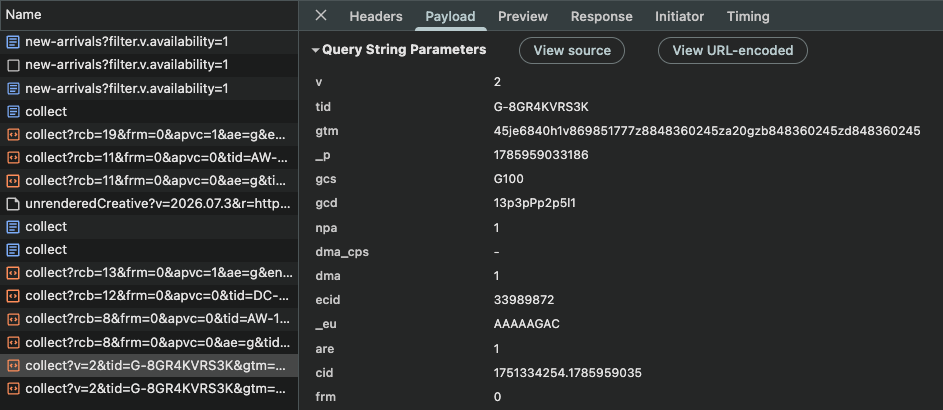943x410 pixels.
Task: Go to the Response tab
Action: coord(601,16)
